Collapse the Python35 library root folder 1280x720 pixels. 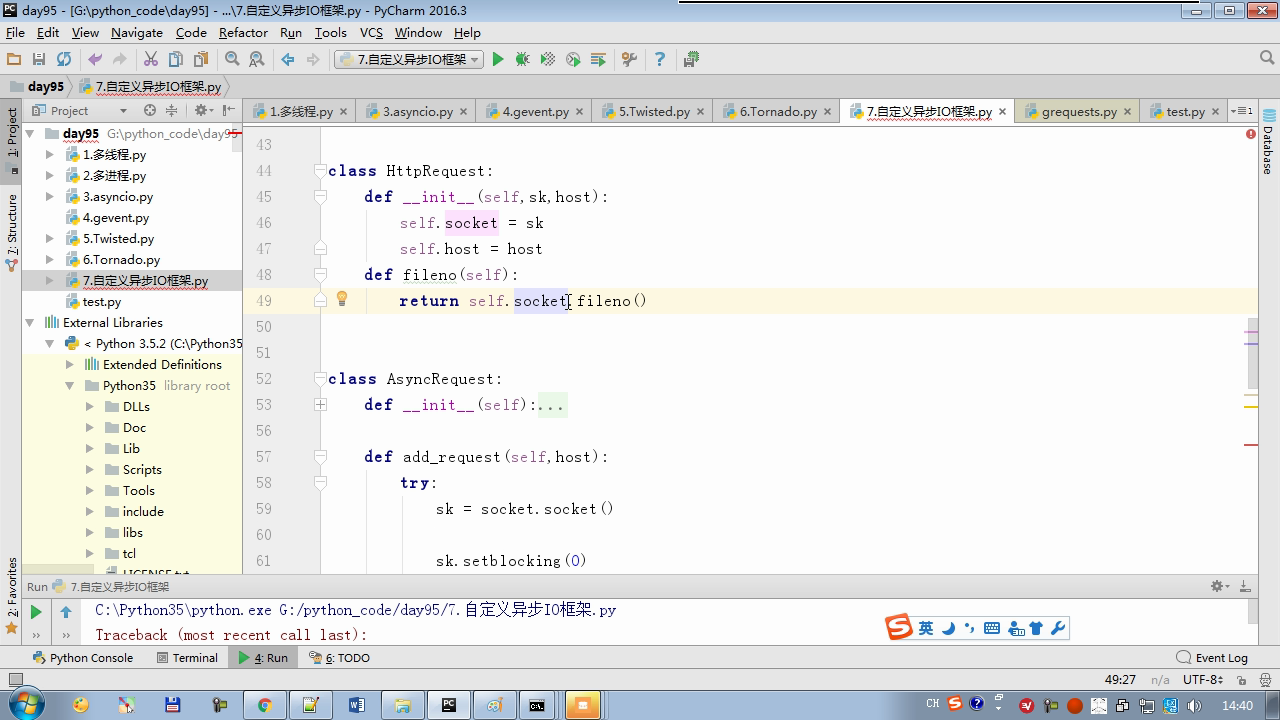tap(70, 386)
